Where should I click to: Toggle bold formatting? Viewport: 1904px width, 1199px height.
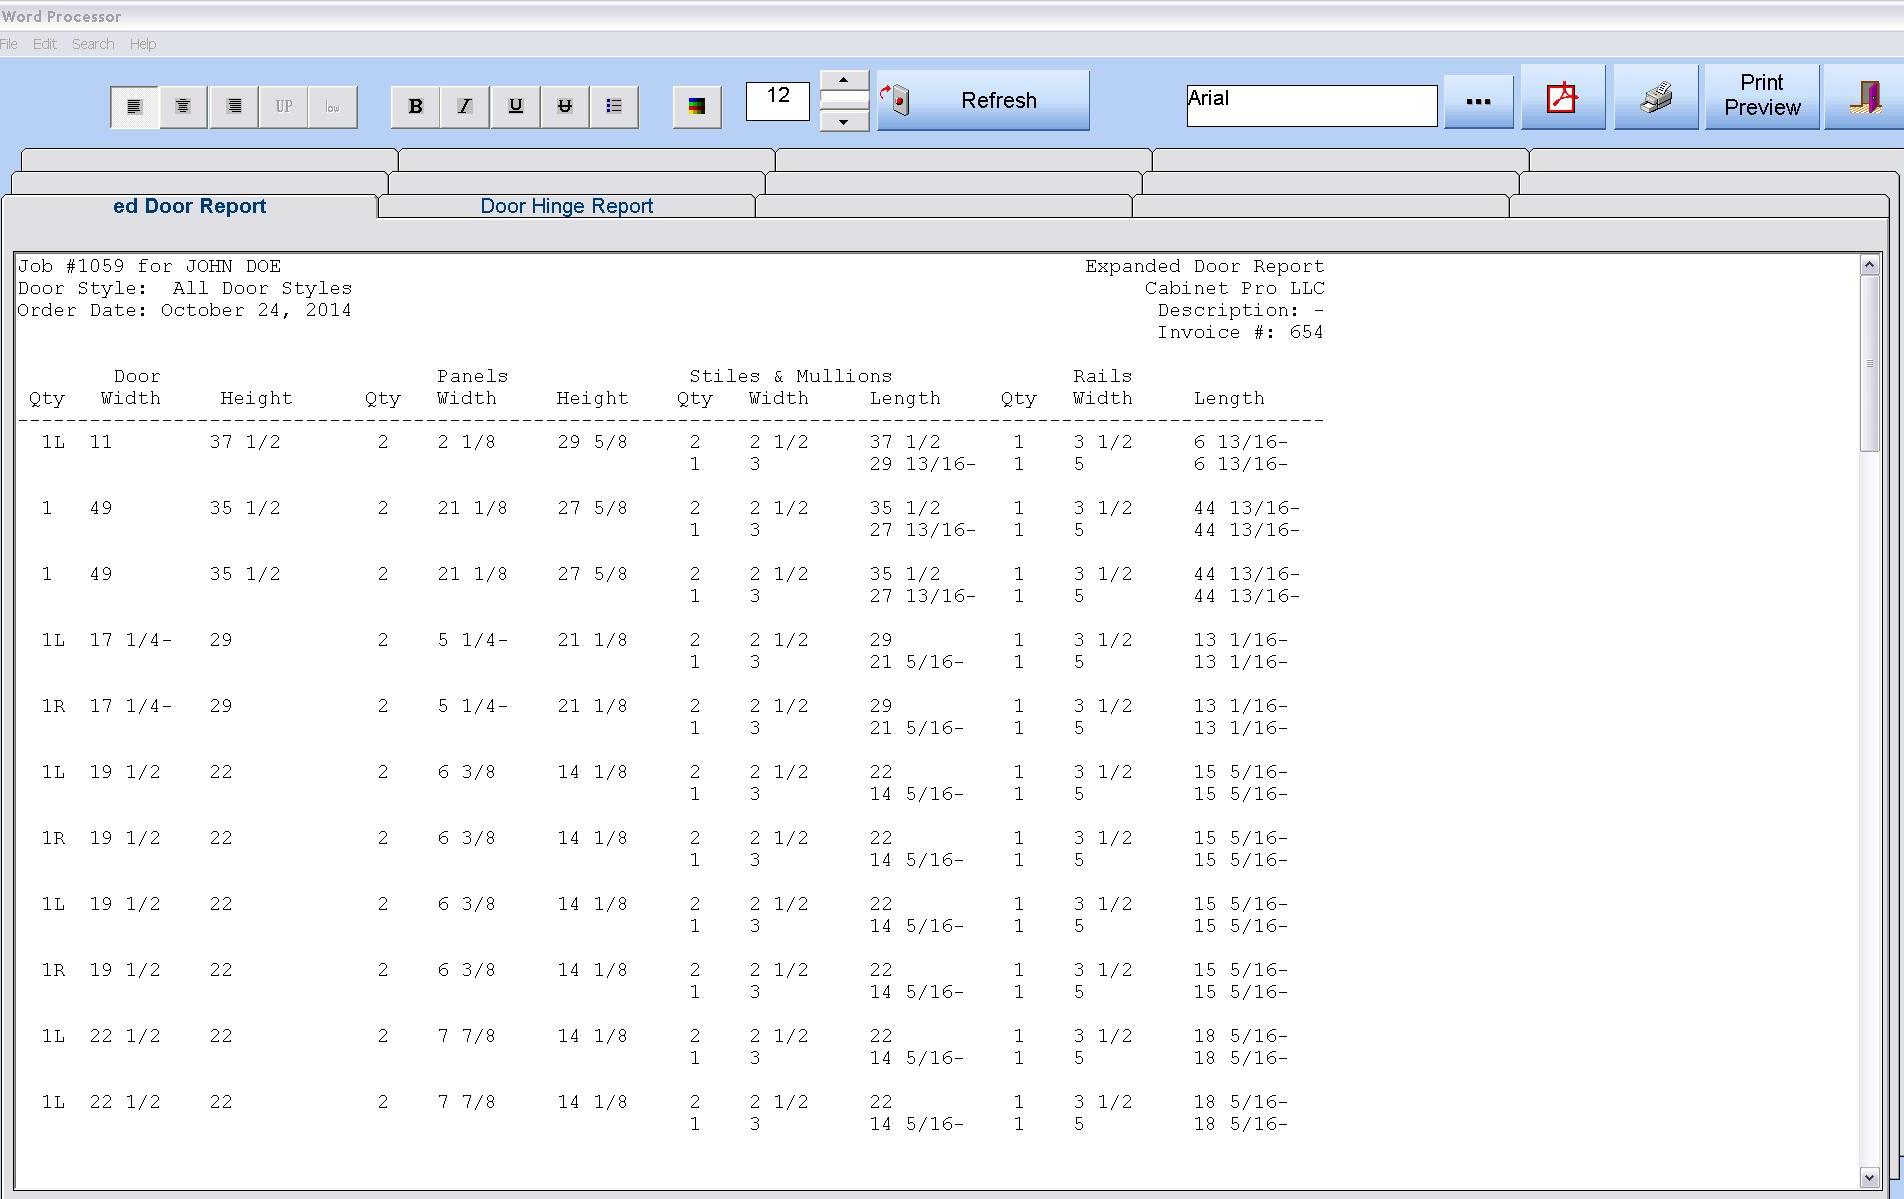(x=415, y=106)
